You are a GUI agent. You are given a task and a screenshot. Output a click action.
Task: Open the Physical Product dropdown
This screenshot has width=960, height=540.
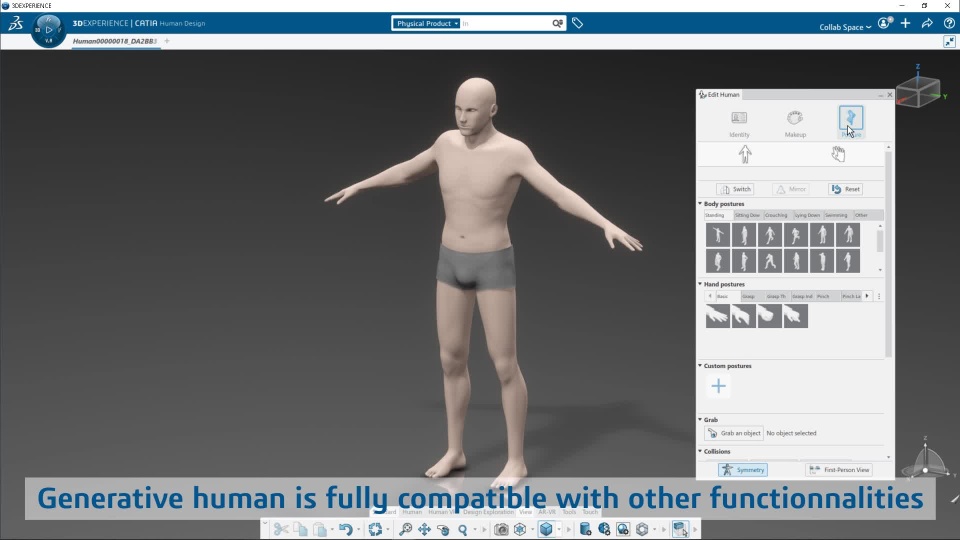point(426,23)
